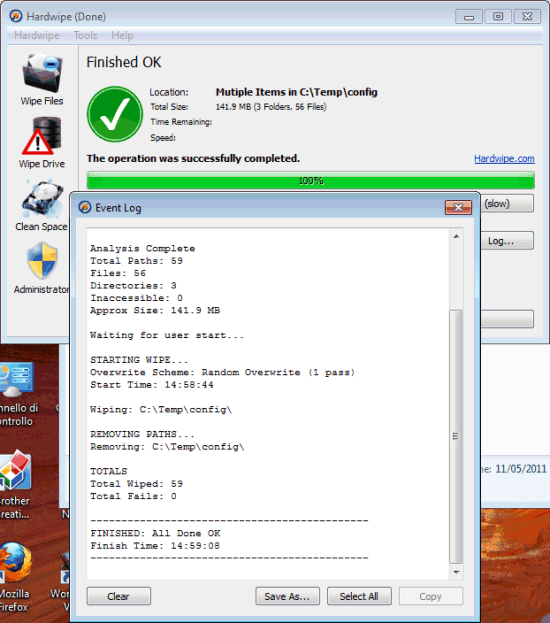550x623 pixels.
Task: Select the Wipe Drive icon
Action: (42, 135)
